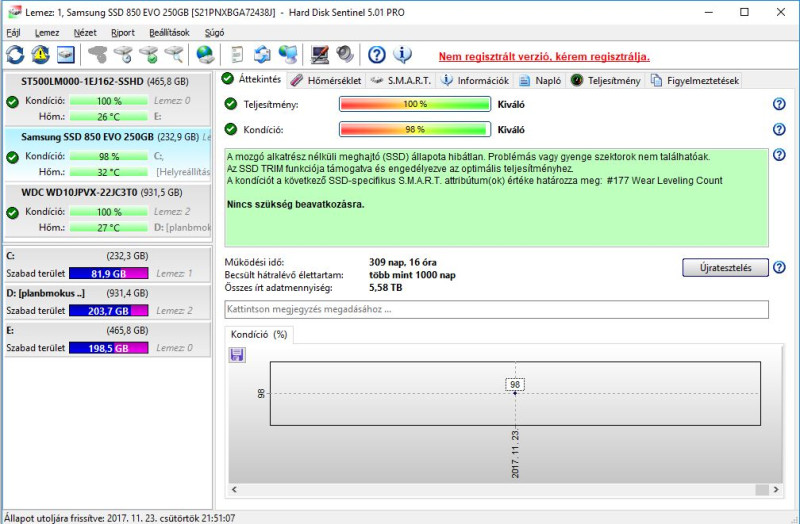Viewport: 800px width, 524px height.
Task: Switch to the Áttekintés tab
Action: point(252,79)
